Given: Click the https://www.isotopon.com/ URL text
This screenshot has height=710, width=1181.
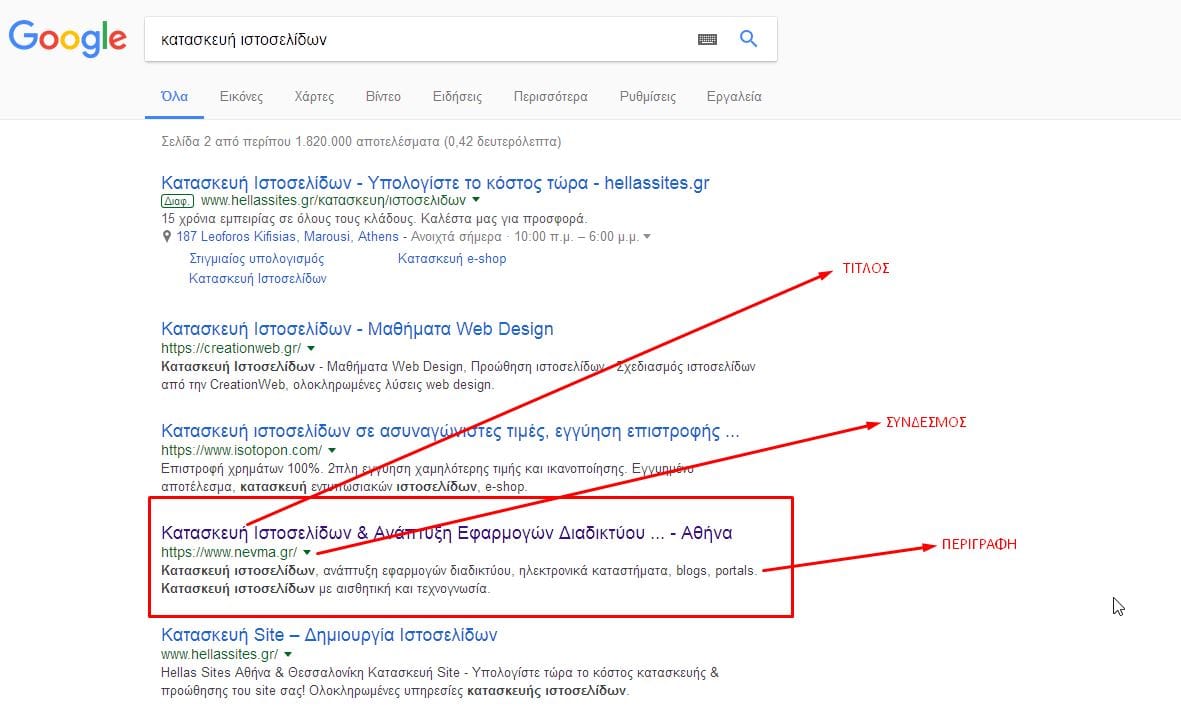Looking at the screenshot, I should pyautogui.click(x=242, y=450).
